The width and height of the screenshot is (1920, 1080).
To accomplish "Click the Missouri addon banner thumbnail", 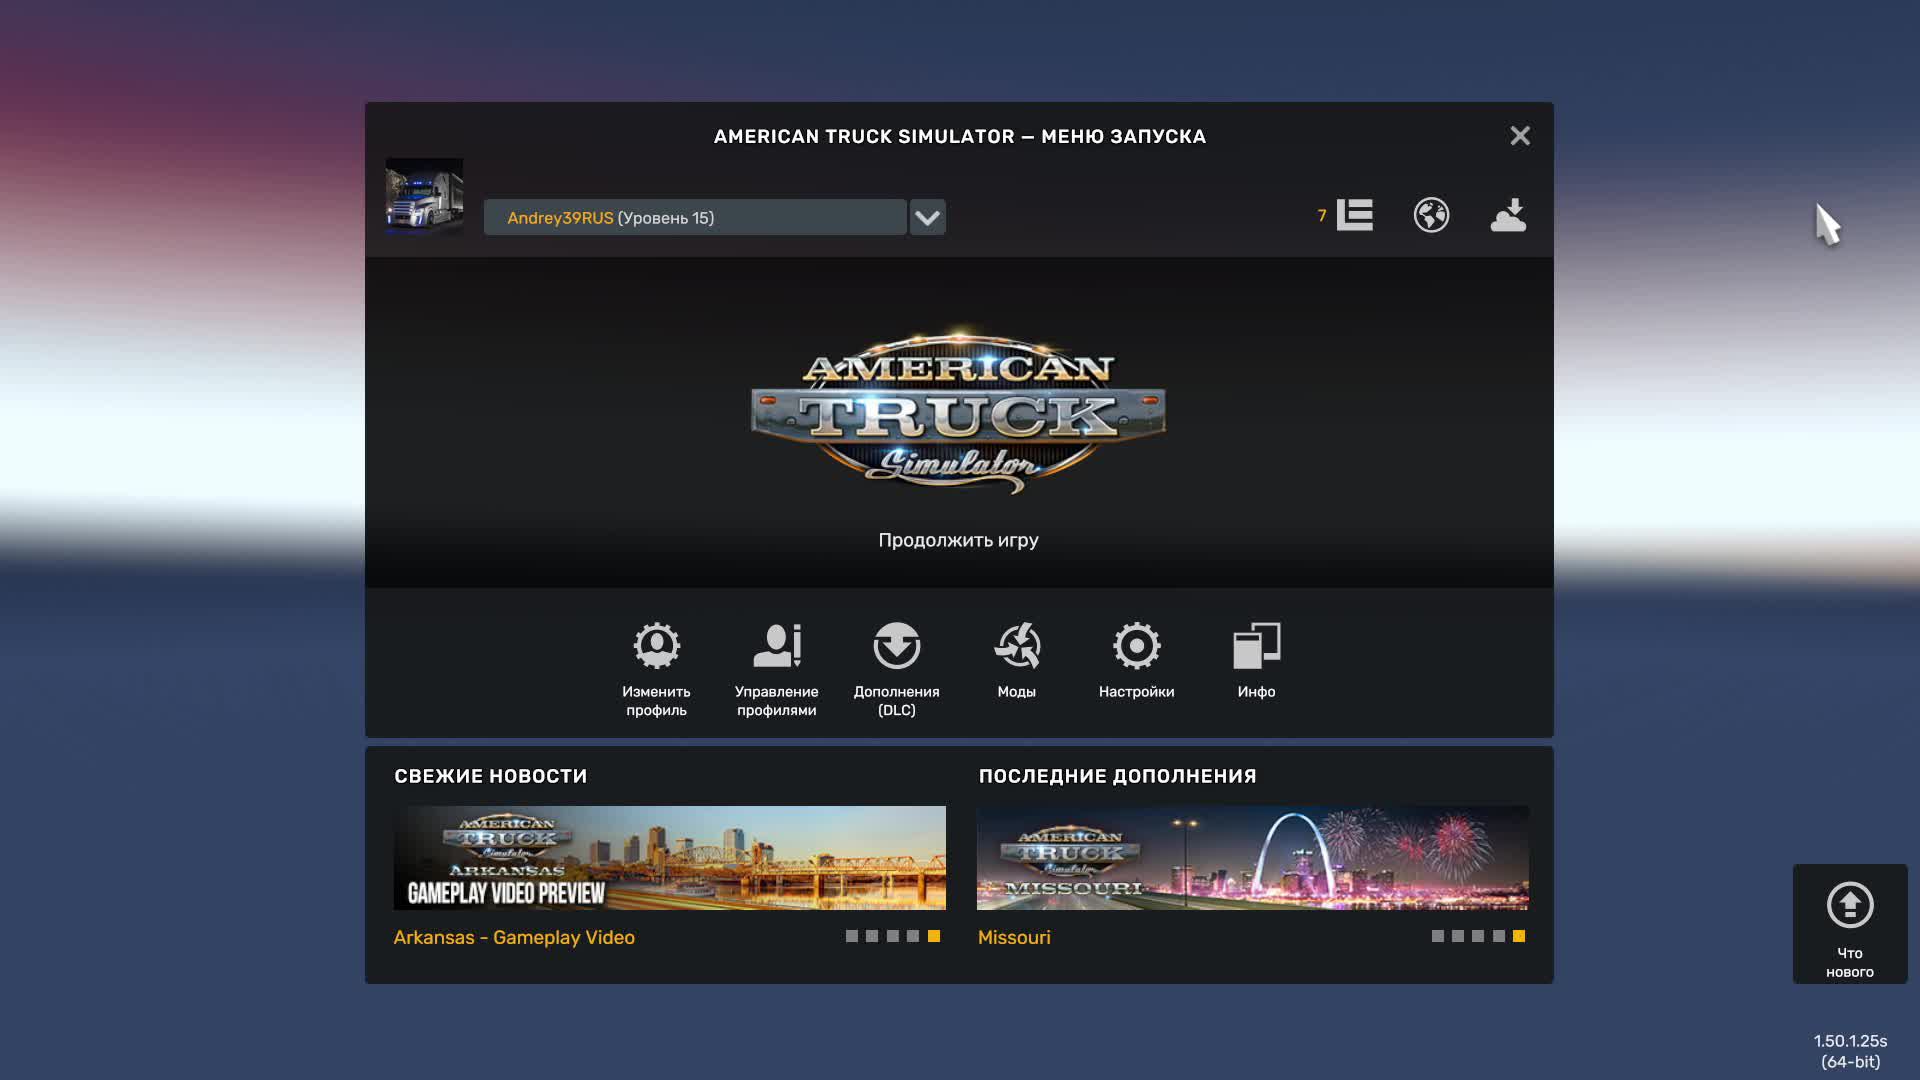I will [1252, 858].
